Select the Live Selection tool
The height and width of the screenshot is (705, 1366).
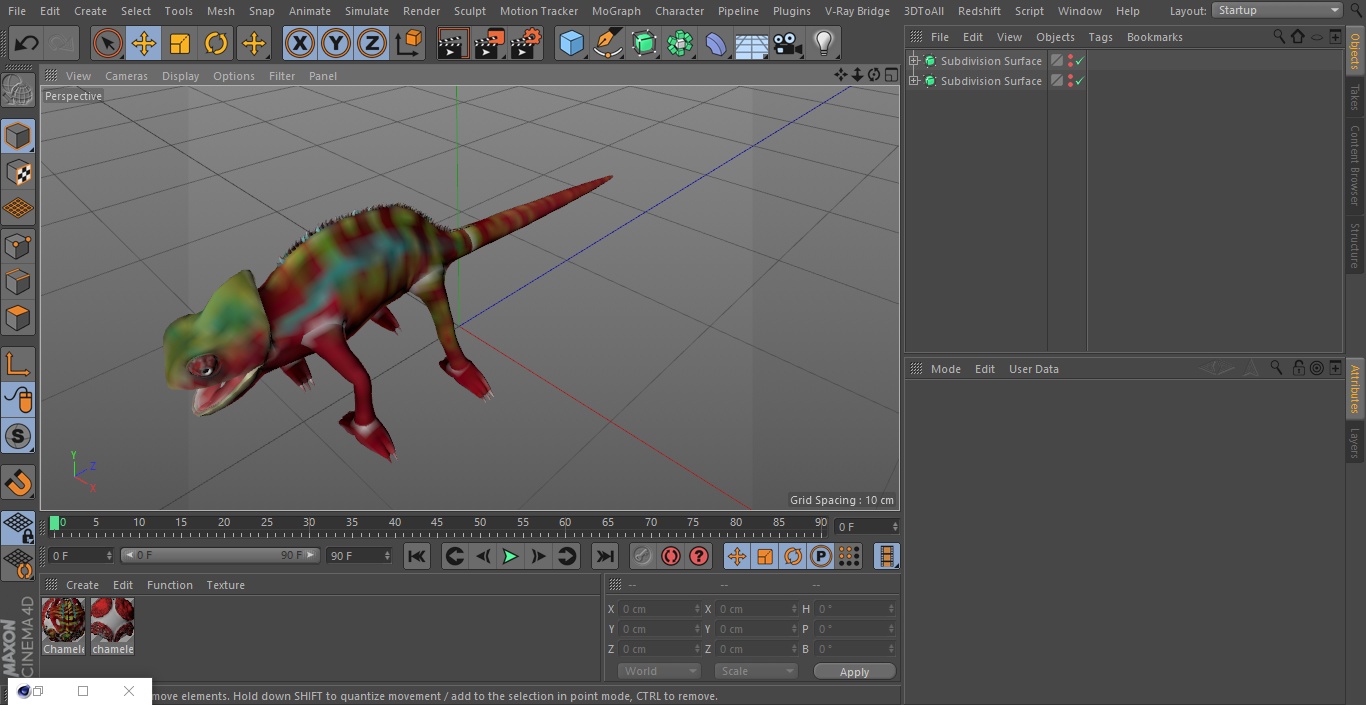(107, 43)
